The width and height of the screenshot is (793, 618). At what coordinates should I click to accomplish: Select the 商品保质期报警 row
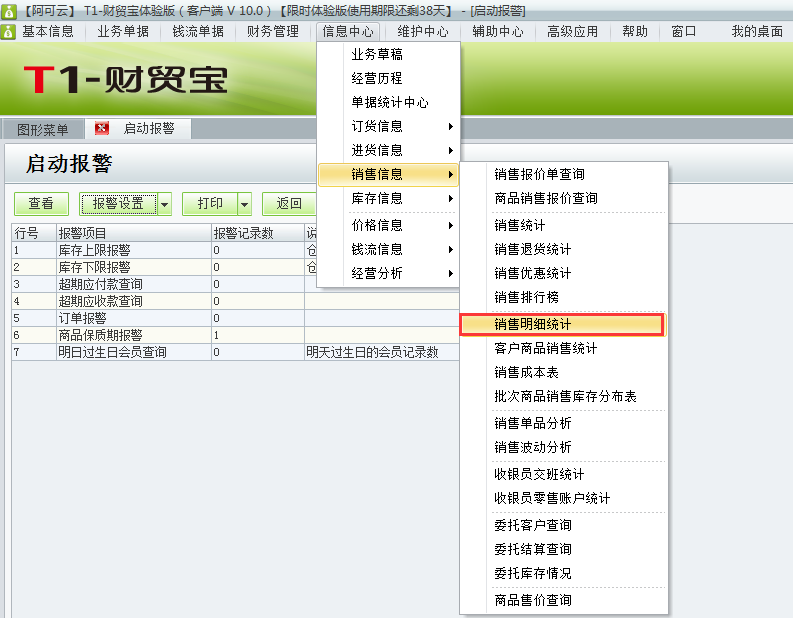point(235,335)
